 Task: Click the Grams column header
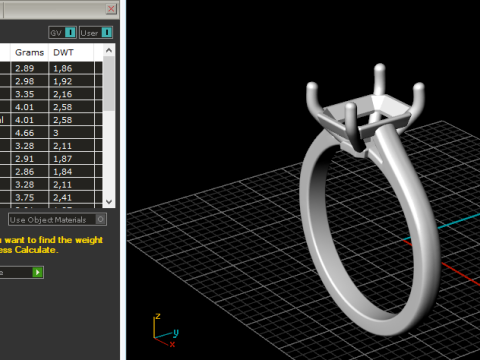30,52
